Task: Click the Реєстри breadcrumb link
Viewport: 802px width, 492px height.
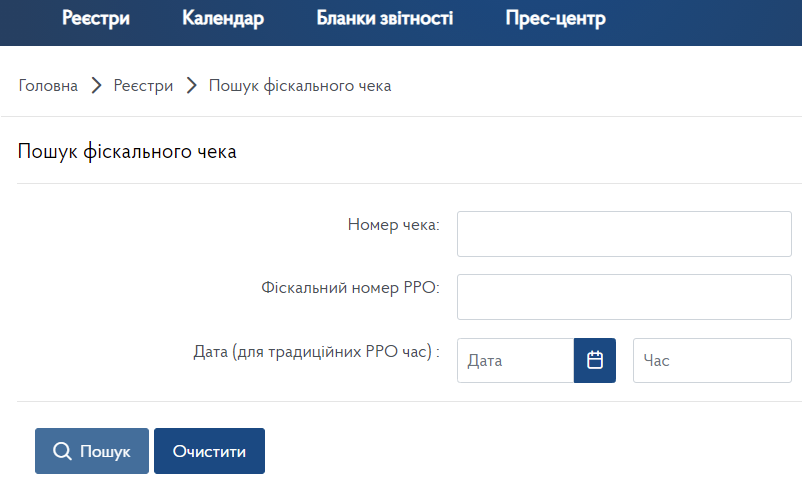Action: click(143, 85)
